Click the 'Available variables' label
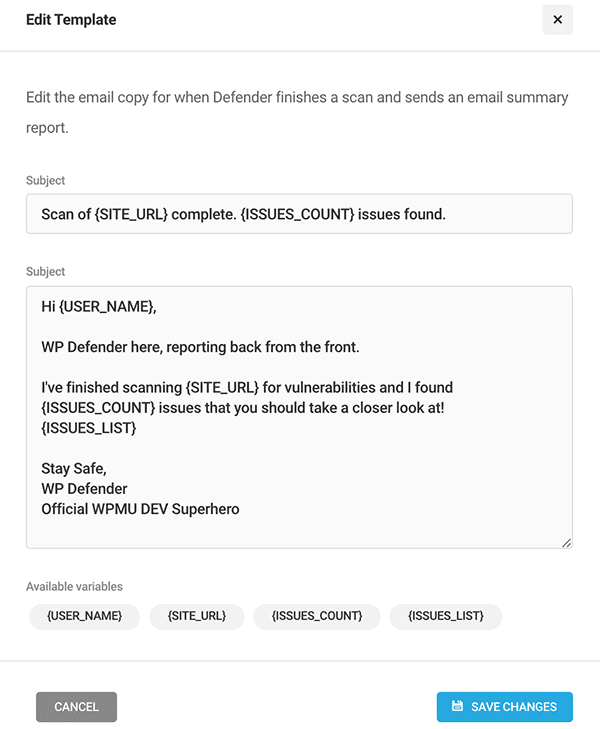 74,587
